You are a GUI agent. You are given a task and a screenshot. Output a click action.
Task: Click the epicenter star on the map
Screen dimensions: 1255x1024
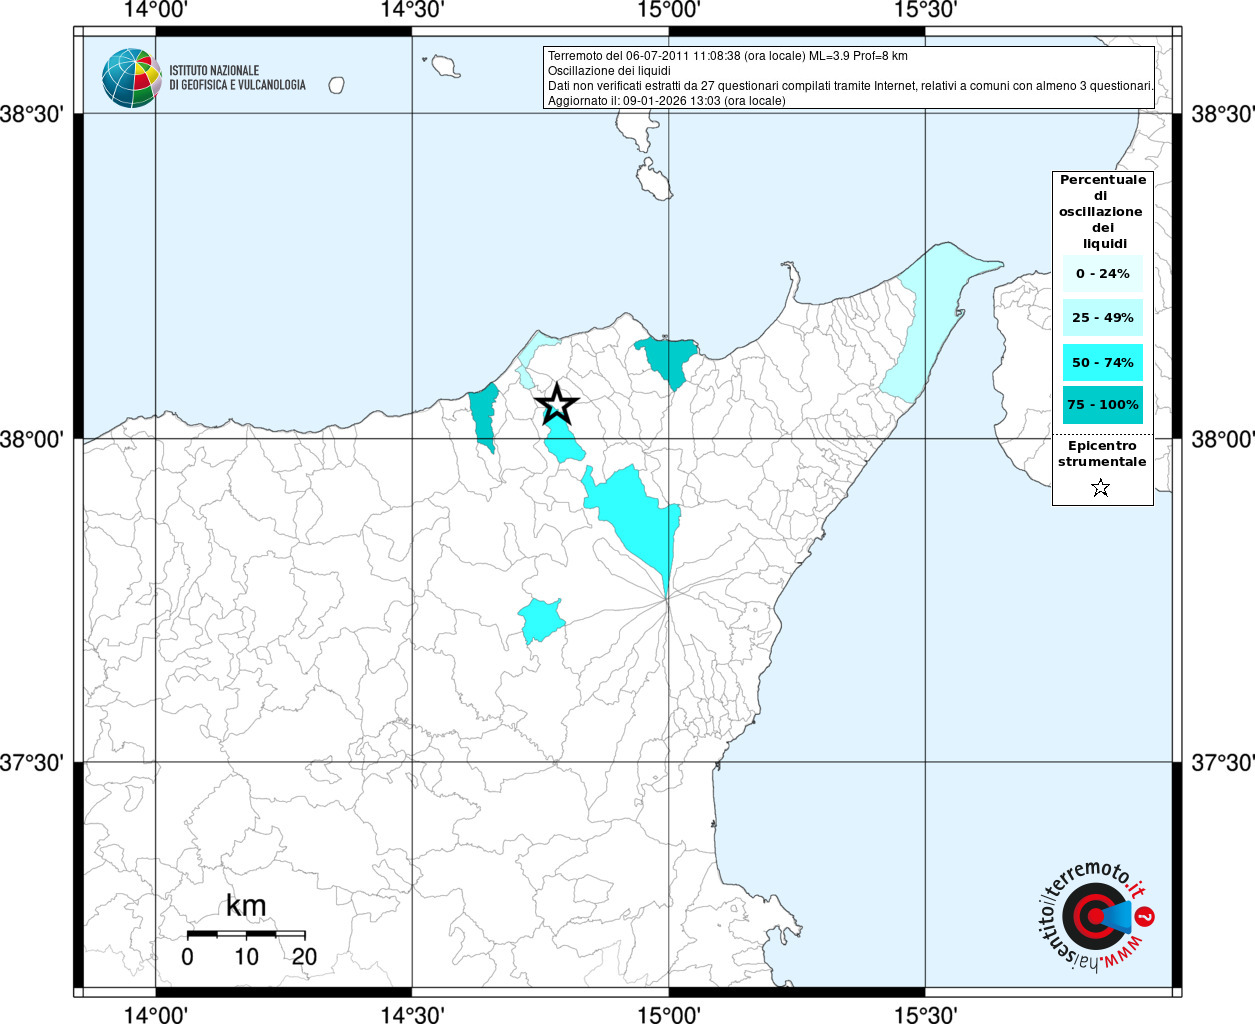557,404
